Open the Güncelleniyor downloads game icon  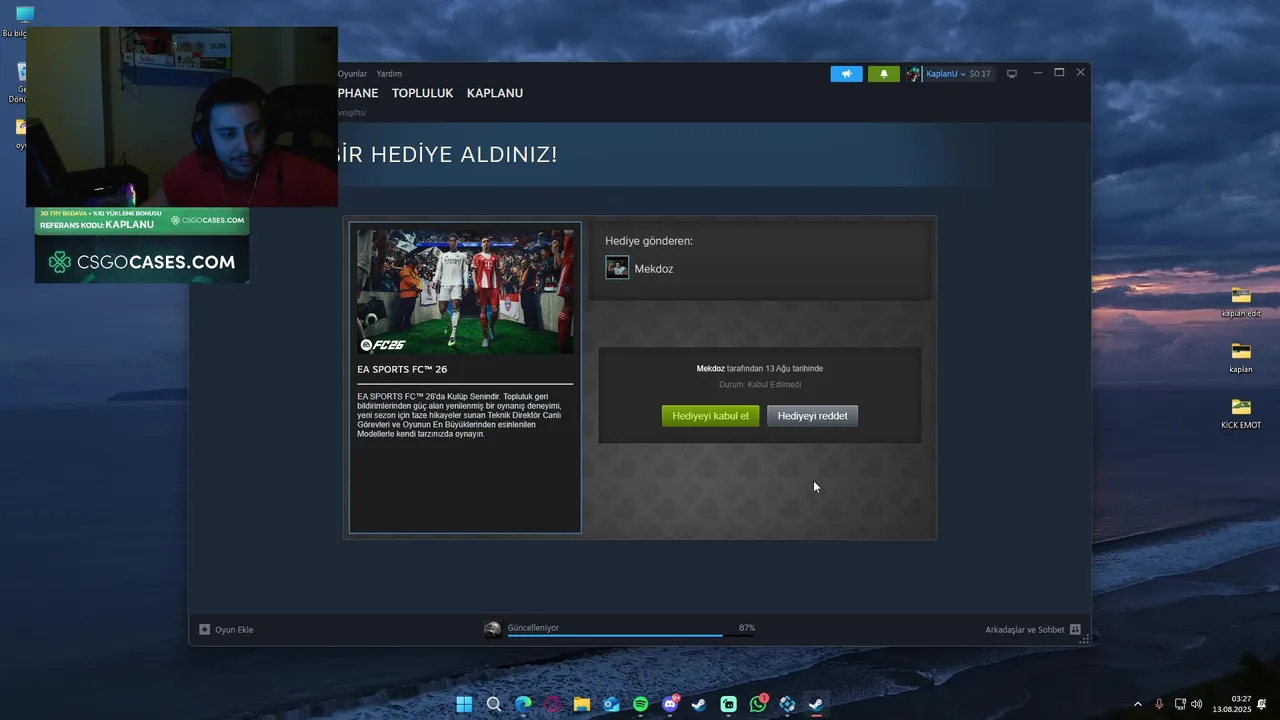tap(493, 629)
